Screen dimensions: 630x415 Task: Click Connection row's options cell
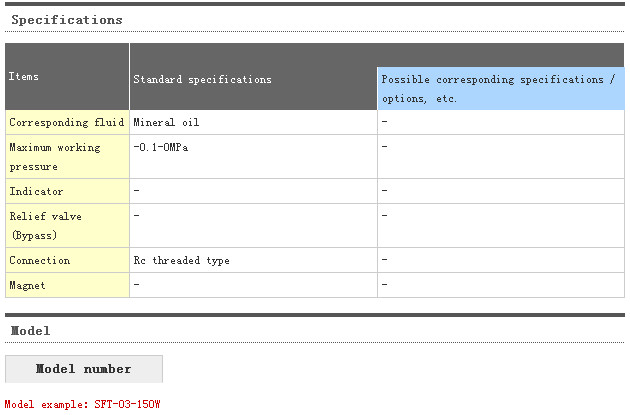(x=500, y=260)
